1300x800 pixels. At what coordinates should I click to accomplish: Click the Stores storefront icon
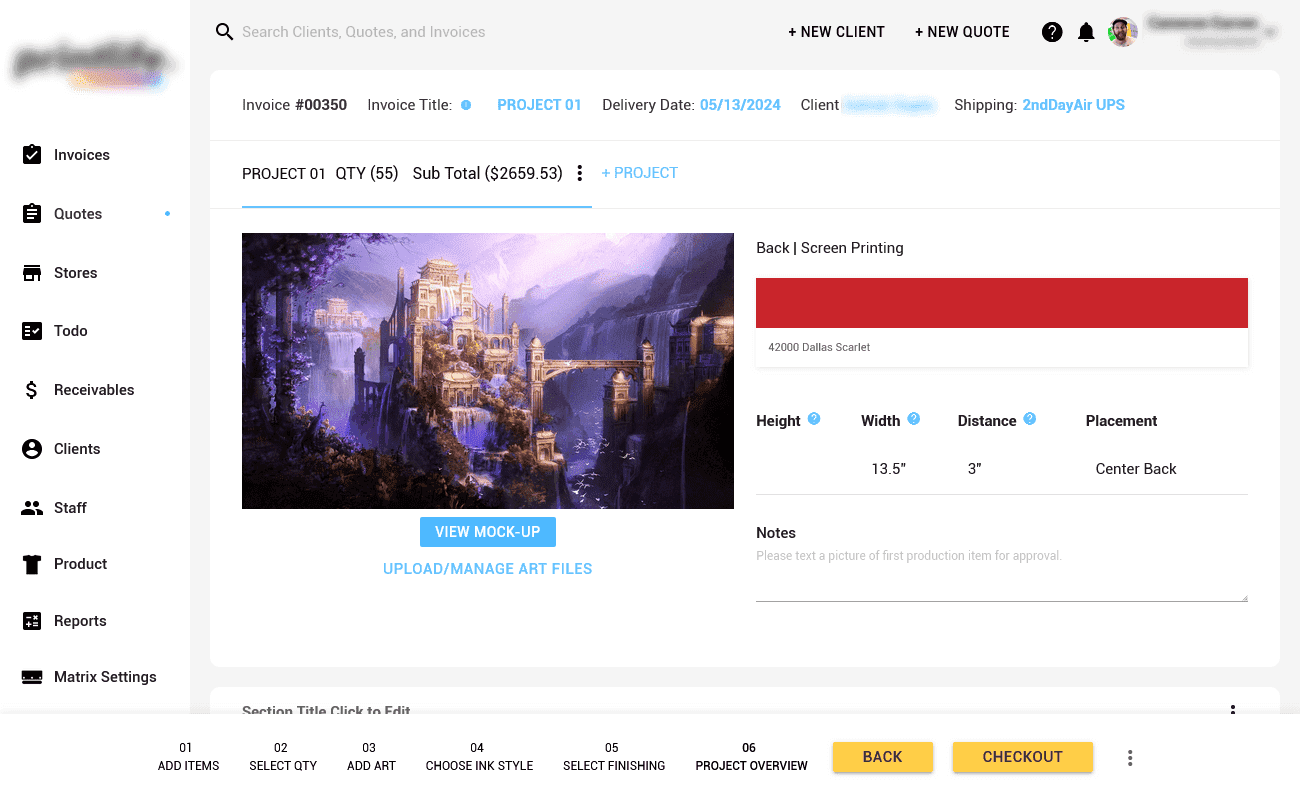pos(32,273)
